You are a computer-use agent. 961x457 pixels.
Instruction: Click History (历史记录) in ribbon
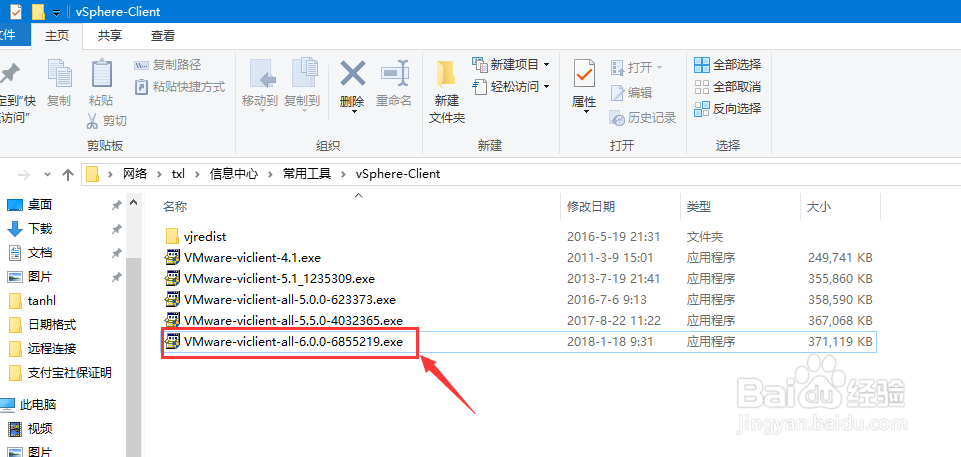point(643,118)
